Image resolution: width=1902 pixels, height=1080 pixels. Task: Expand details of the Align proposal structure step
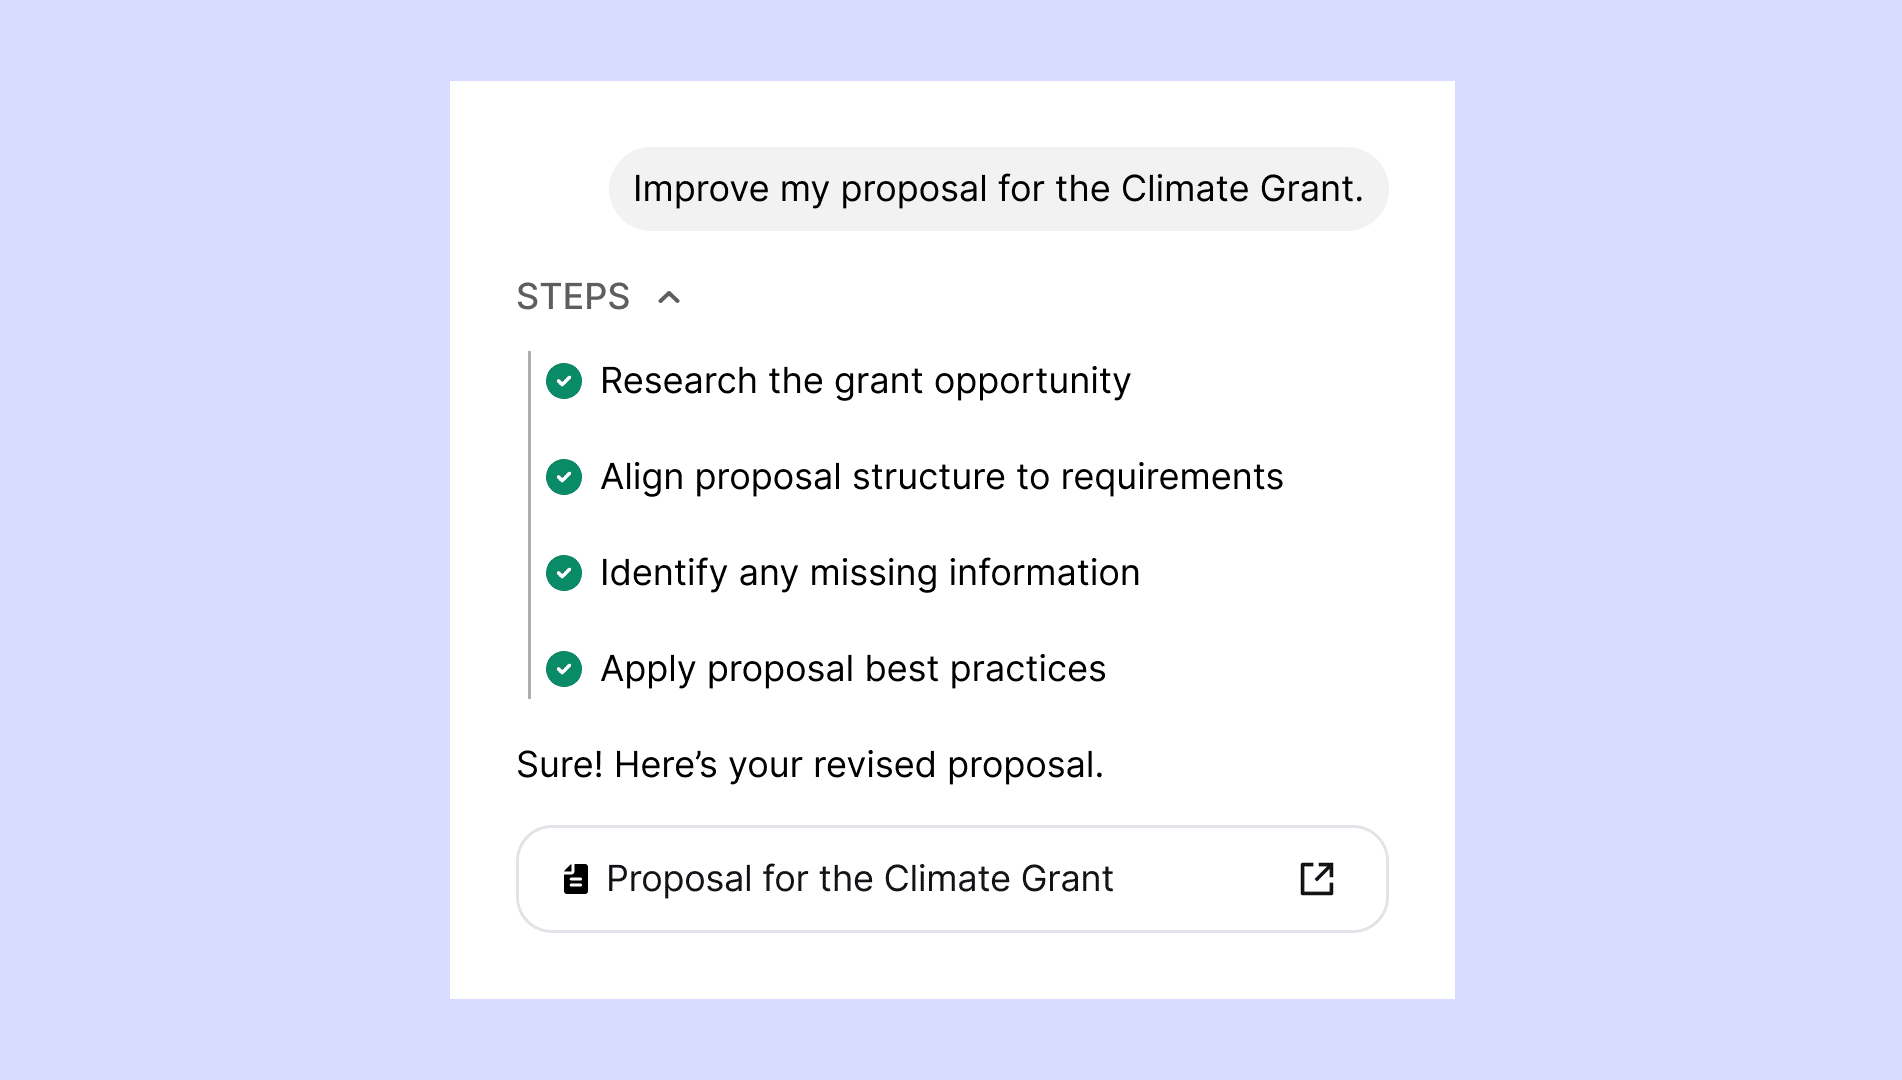940,477
